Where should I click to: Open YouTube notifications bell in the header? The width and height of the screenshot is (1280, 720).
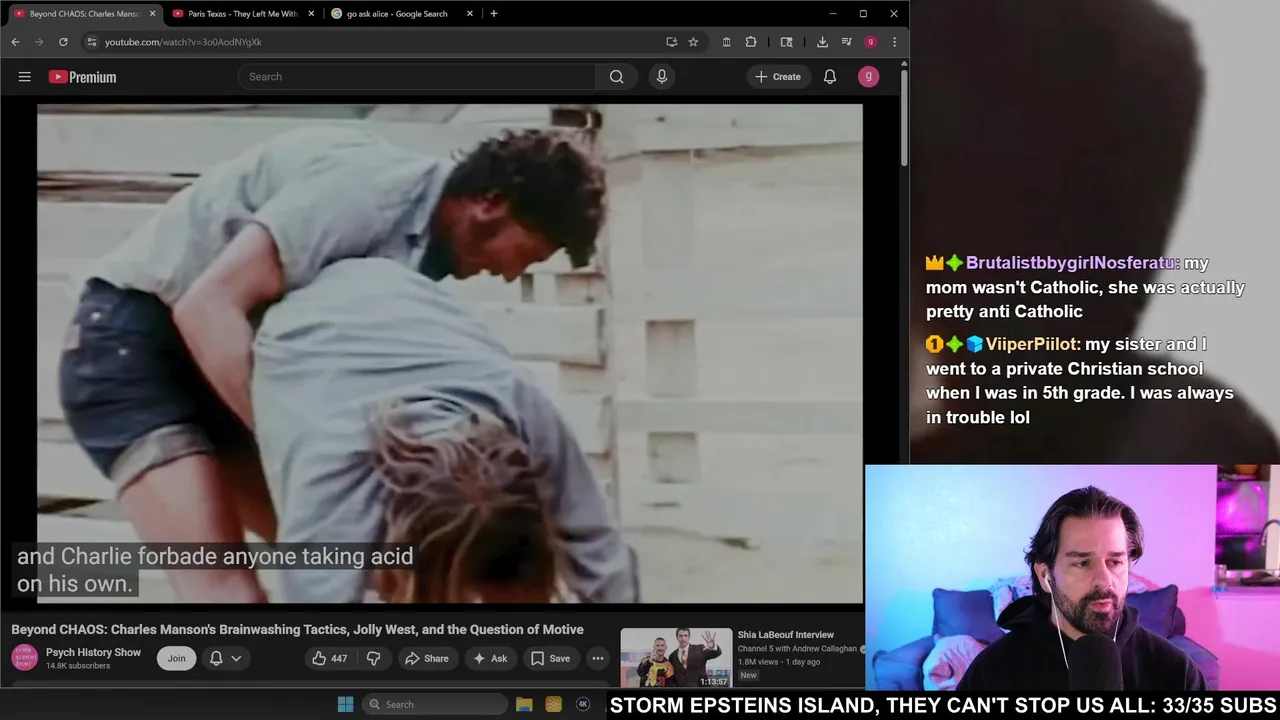pos(829,77)
